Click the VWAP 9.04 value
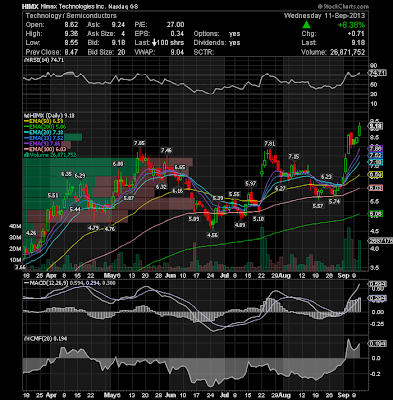The width and height of the screenshot is (393, 400). (177, 52)
